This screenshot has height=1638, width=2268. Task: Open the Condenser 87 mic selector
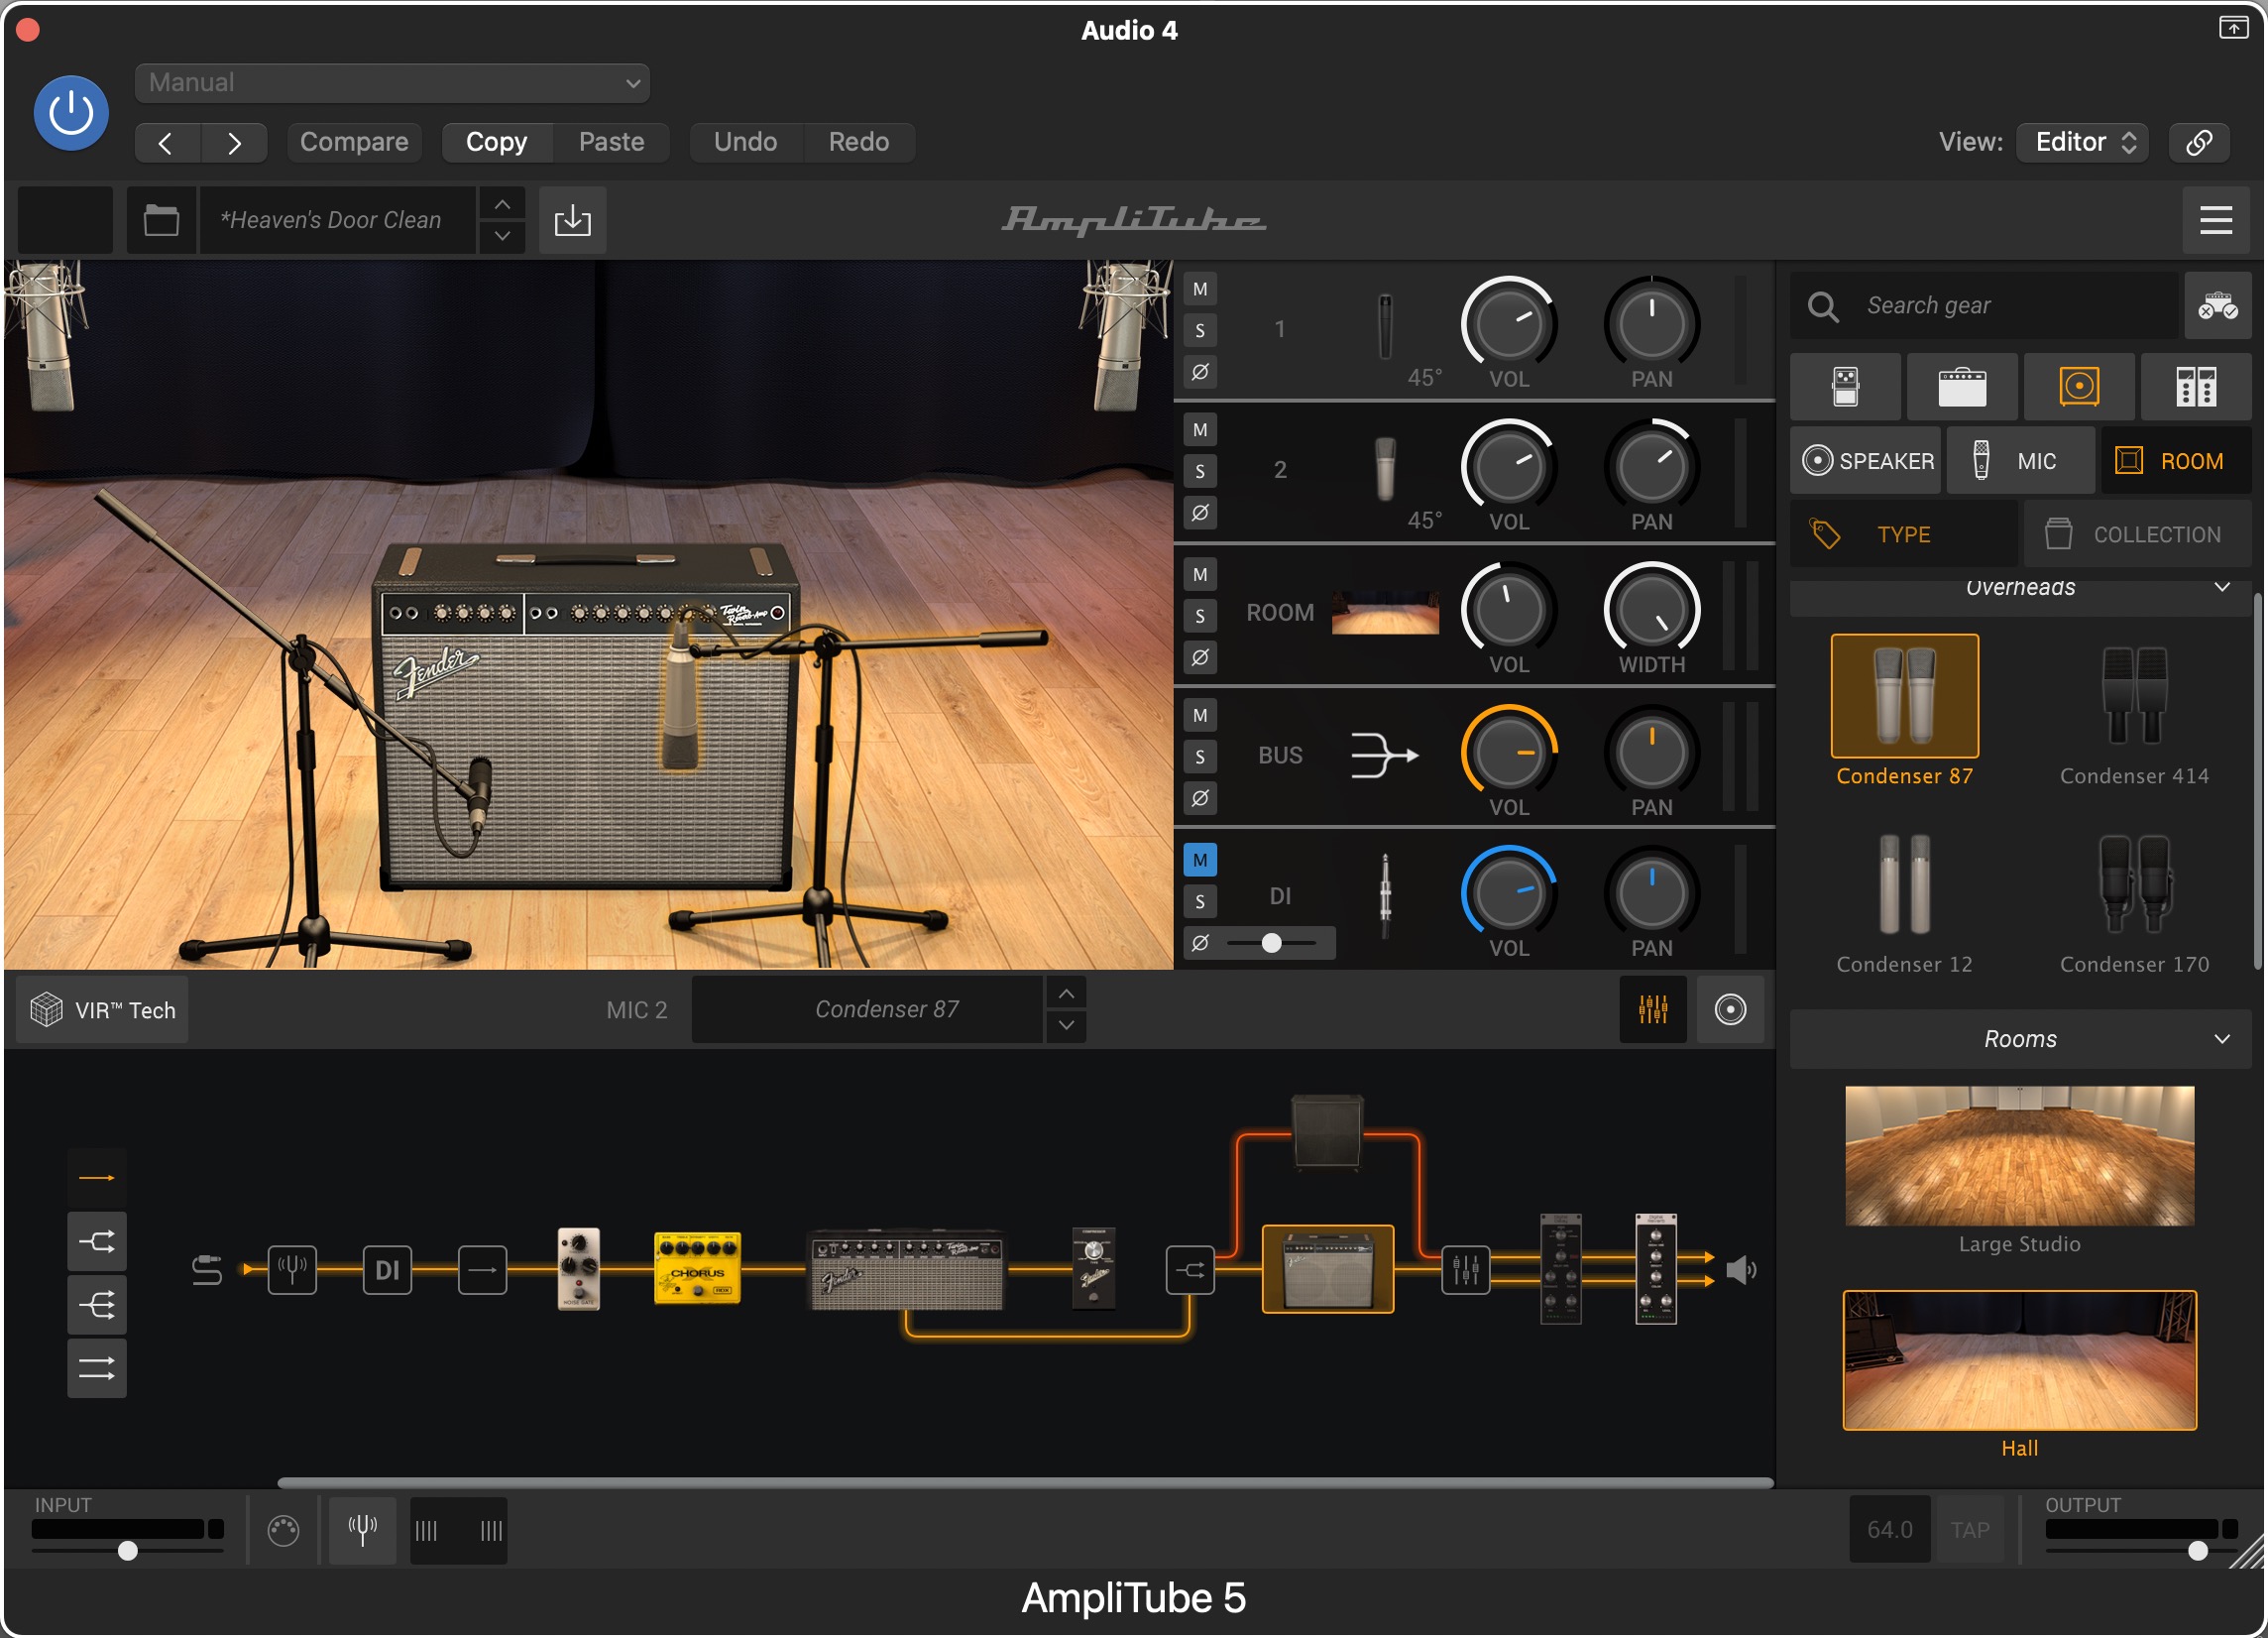click(x=868, y=1010)
